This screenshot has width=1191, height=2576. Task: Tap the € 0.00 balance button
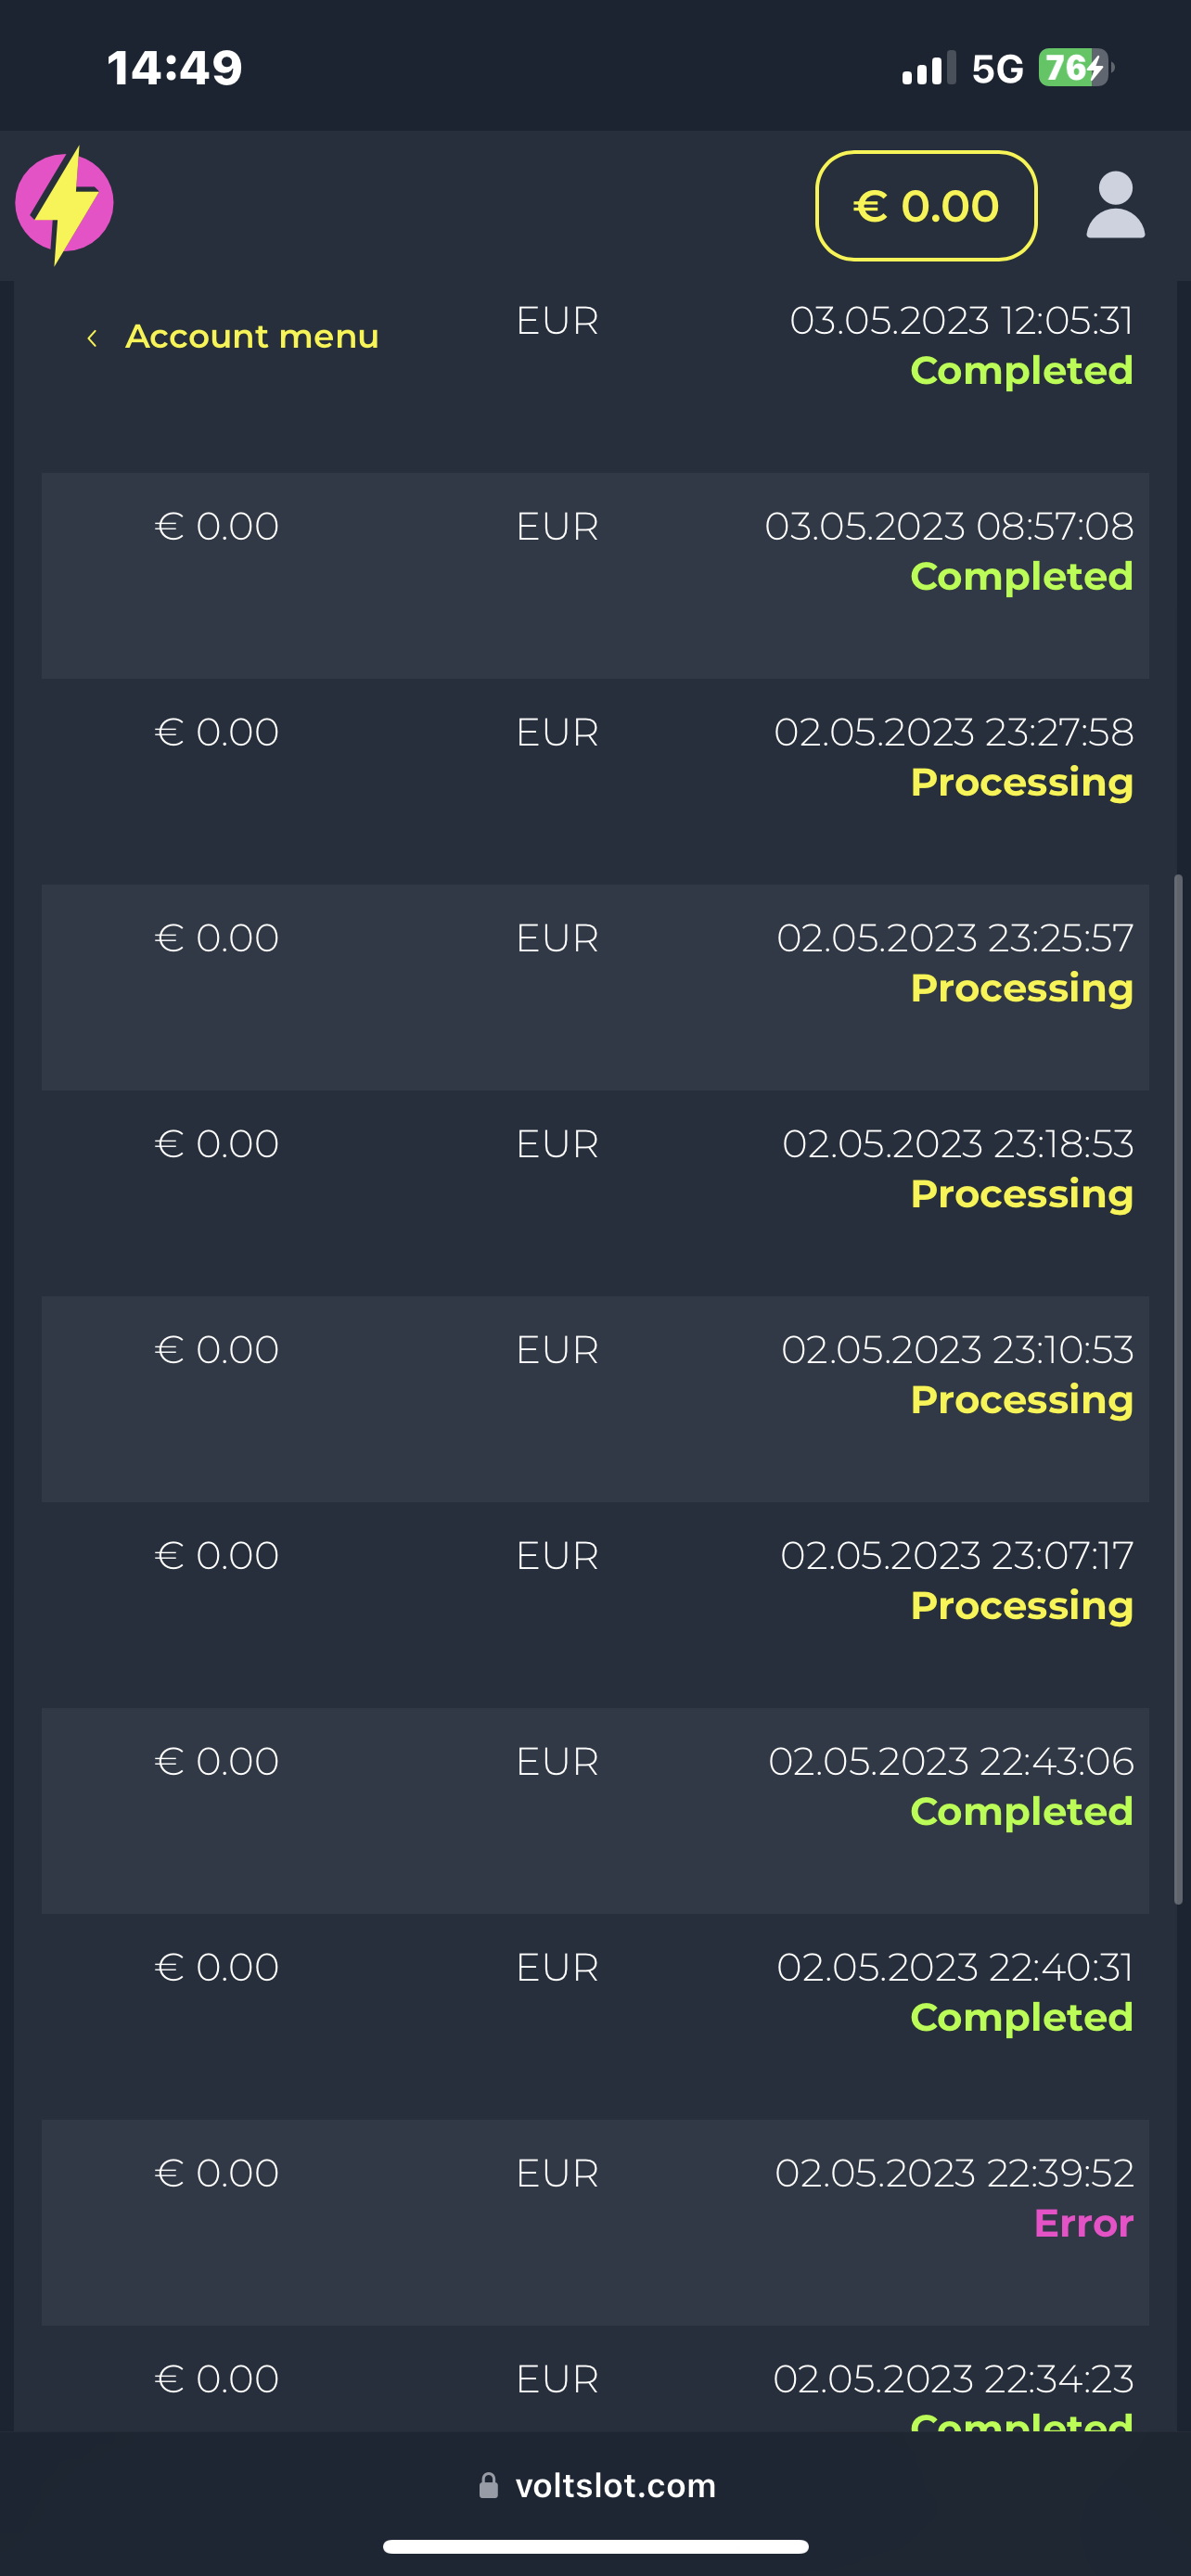926,206
